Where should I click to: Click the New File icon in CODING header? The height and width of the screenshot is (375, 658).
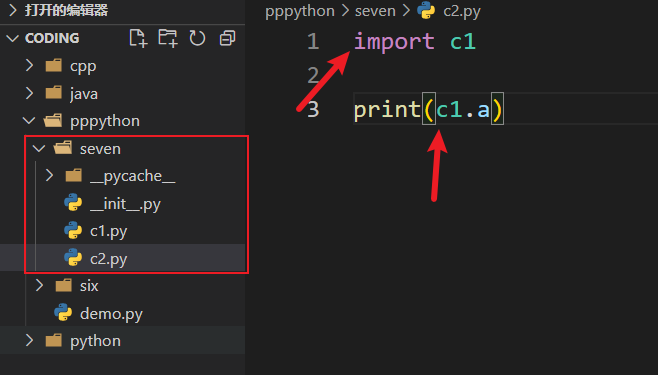click(138, 38)
